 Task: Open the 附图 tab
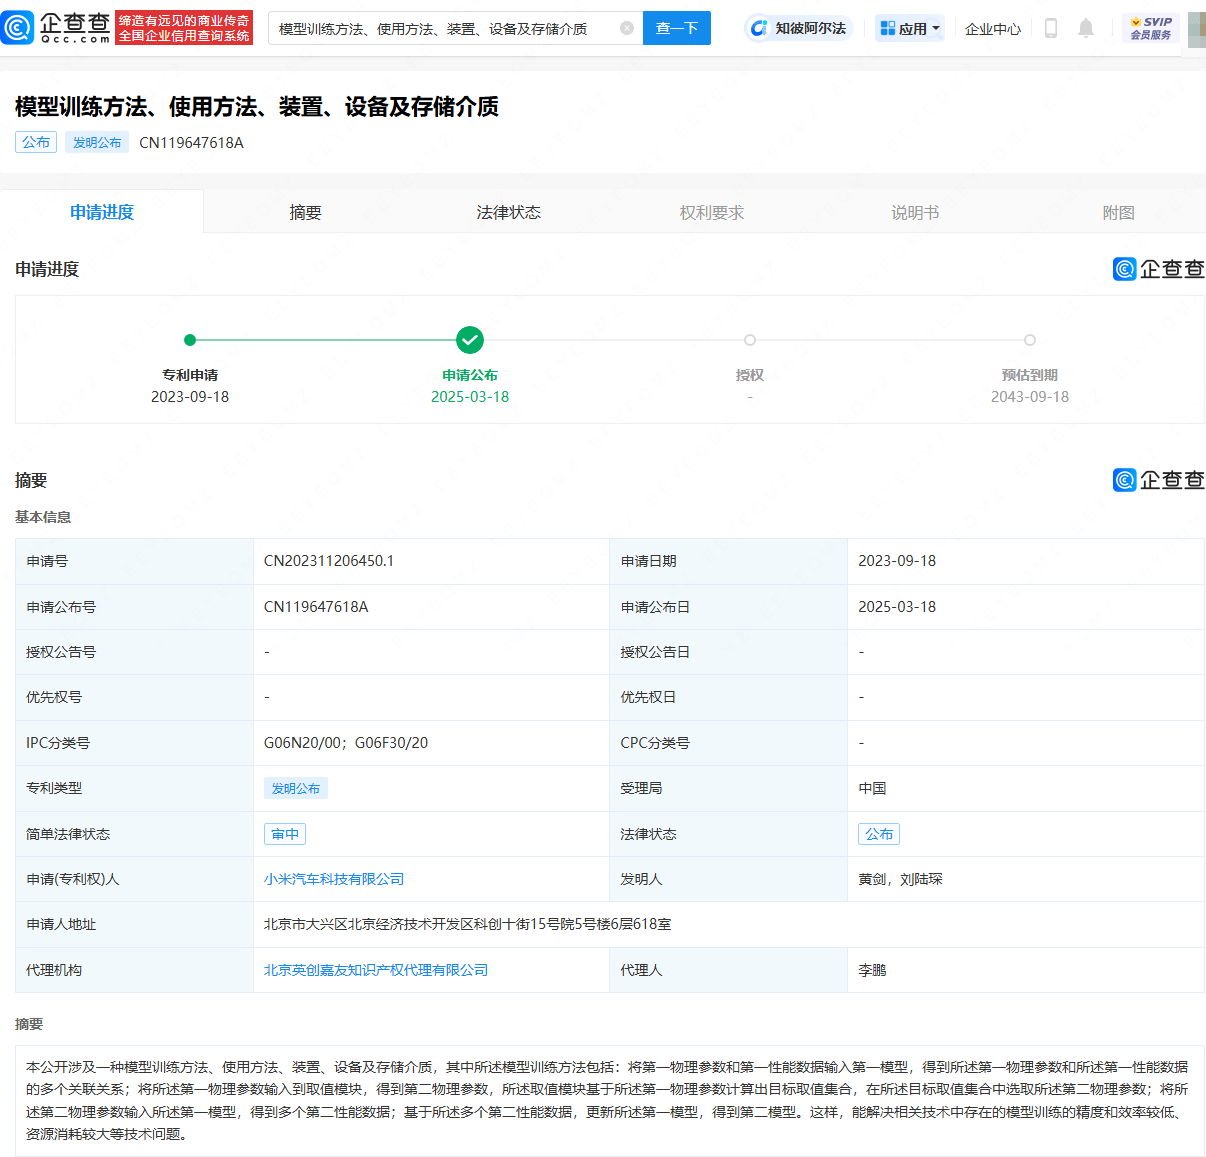1118,212
